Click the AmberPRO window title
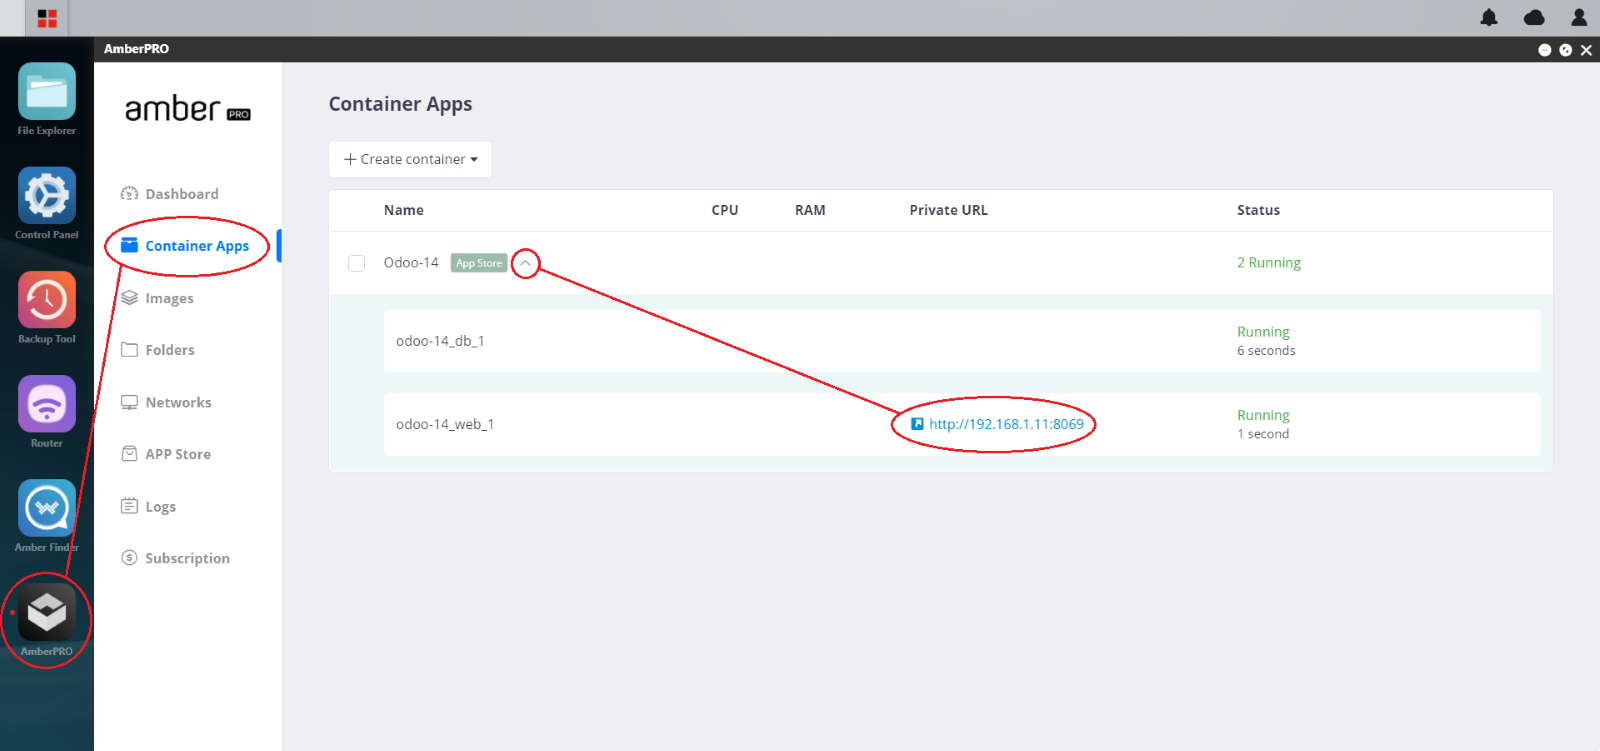The height and width of the screenshot is (751, 1600). click(x=136, y=49)
